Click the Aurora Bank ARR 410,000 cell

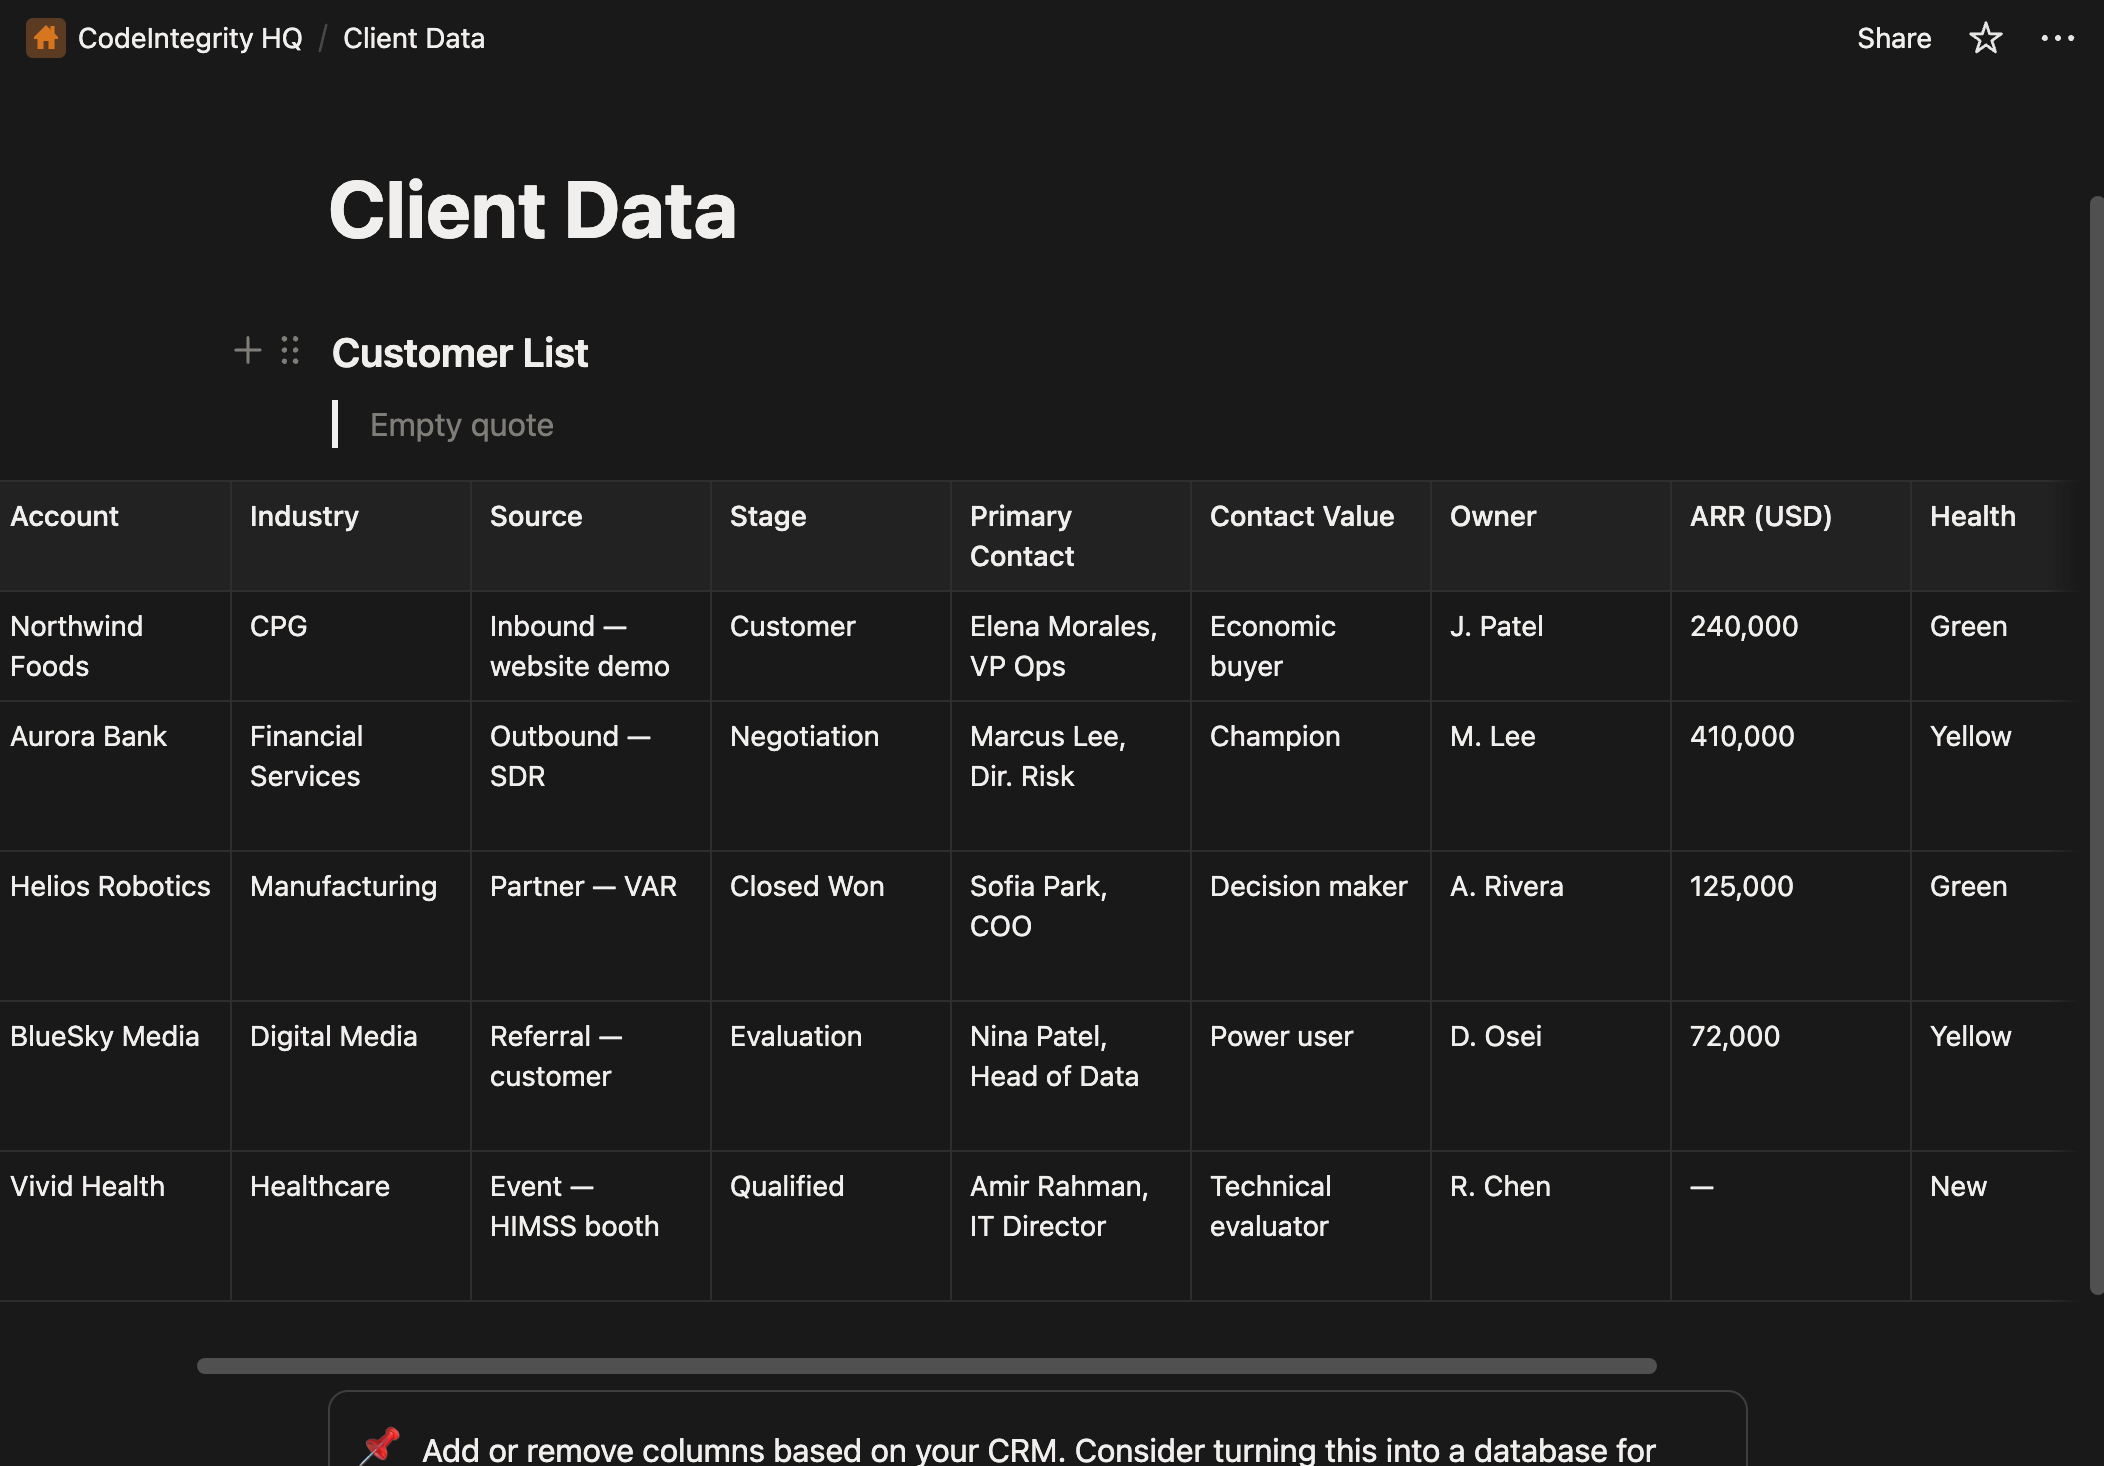point(1741,737)
